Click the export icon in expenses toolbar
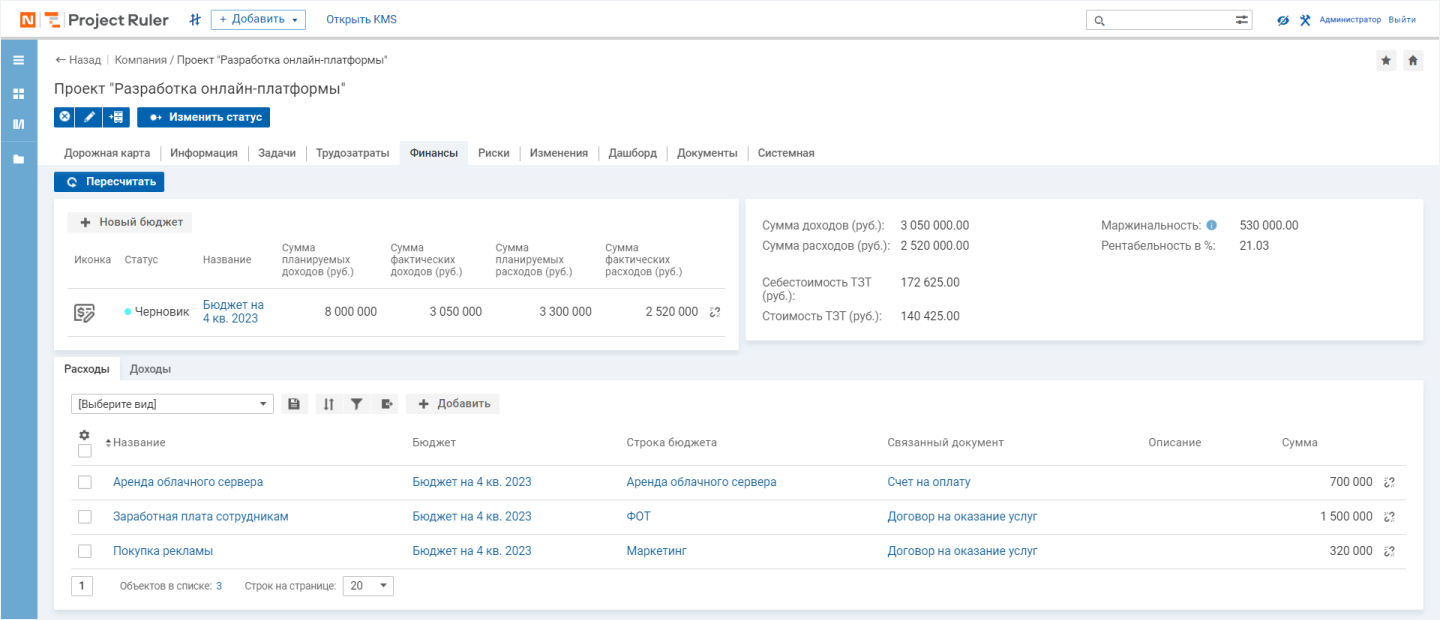Screen dimensions: 1440x620 point(386,404)
